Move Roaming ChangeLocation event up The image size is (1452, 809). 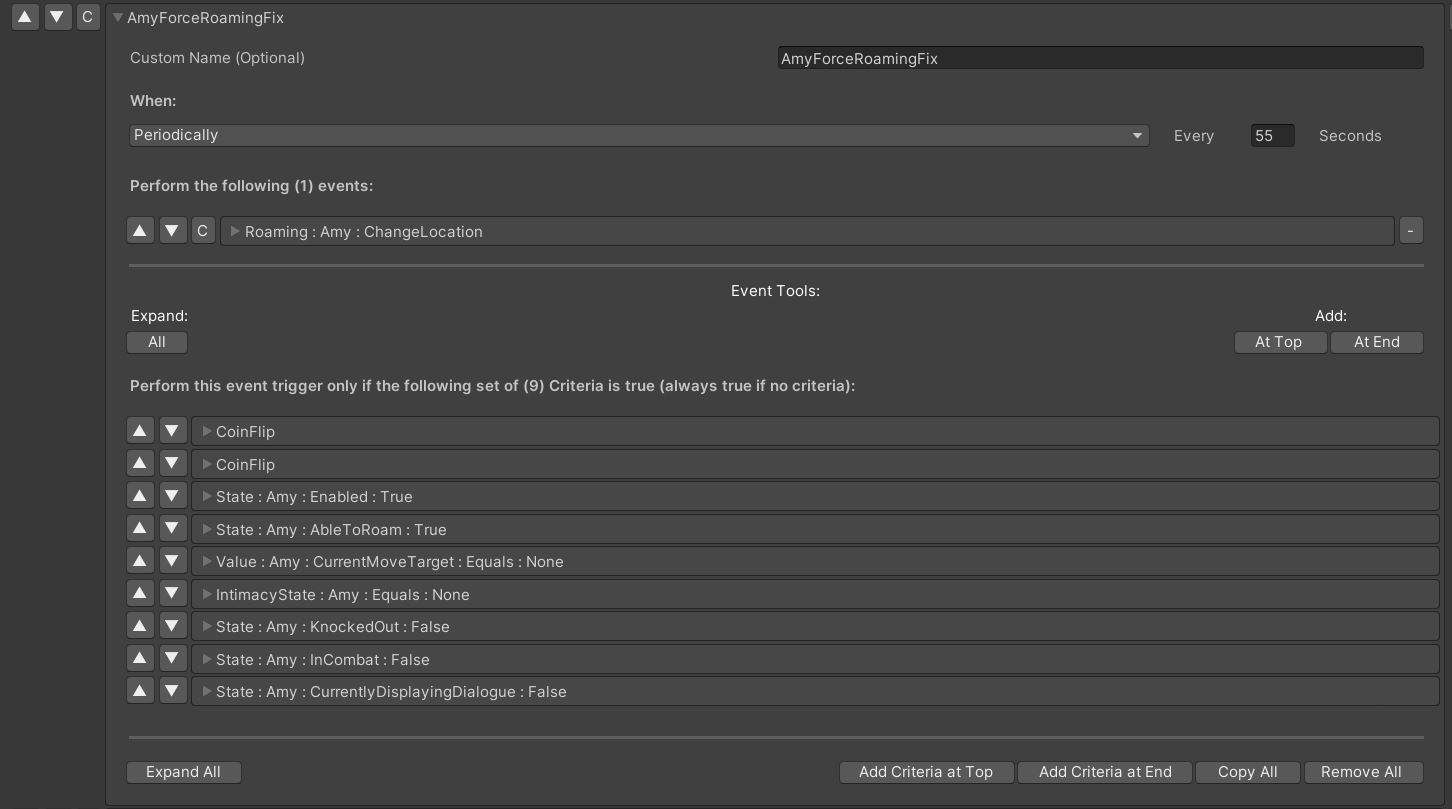coord(140,231)
